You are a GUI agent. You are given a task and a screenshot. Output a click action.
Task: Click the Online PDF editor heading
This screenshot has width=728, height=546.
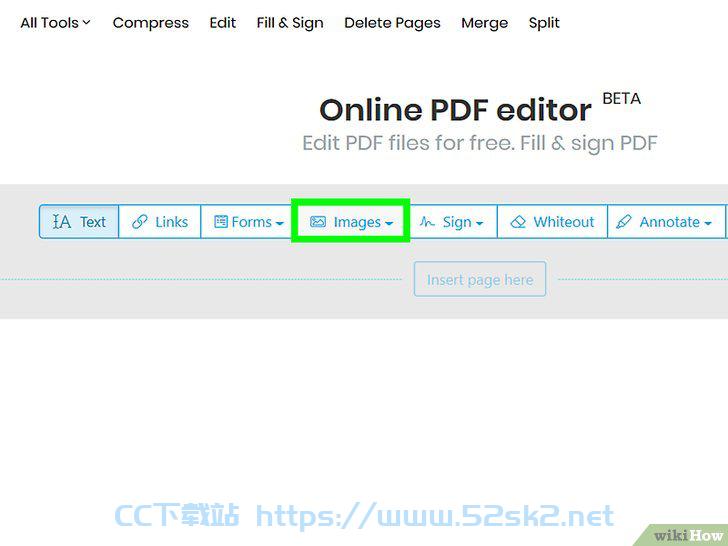[455, 110]
